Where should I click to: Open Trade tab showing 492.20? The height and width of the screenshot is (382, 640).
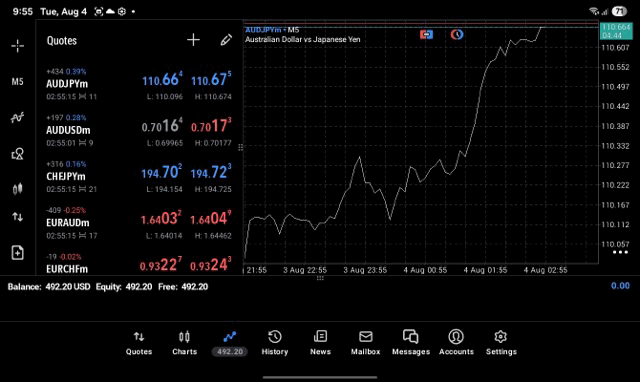pyautogui.click(x=230, y=343)
